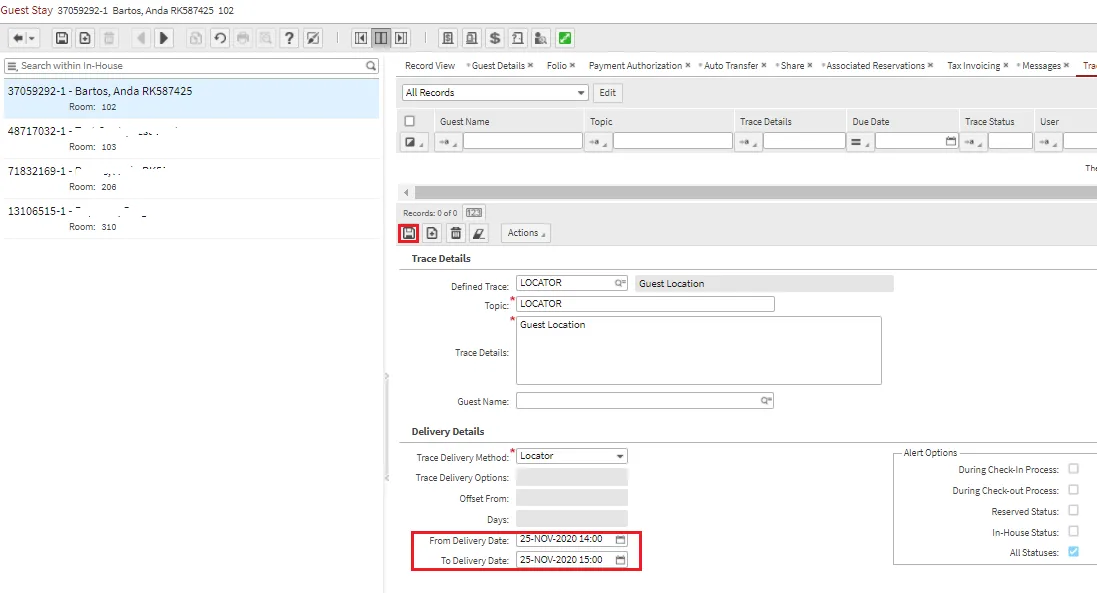This screenshot has width=1097, height=593.
Task: Check the In-House Status alert option
Action: [x=1073, y=531]
